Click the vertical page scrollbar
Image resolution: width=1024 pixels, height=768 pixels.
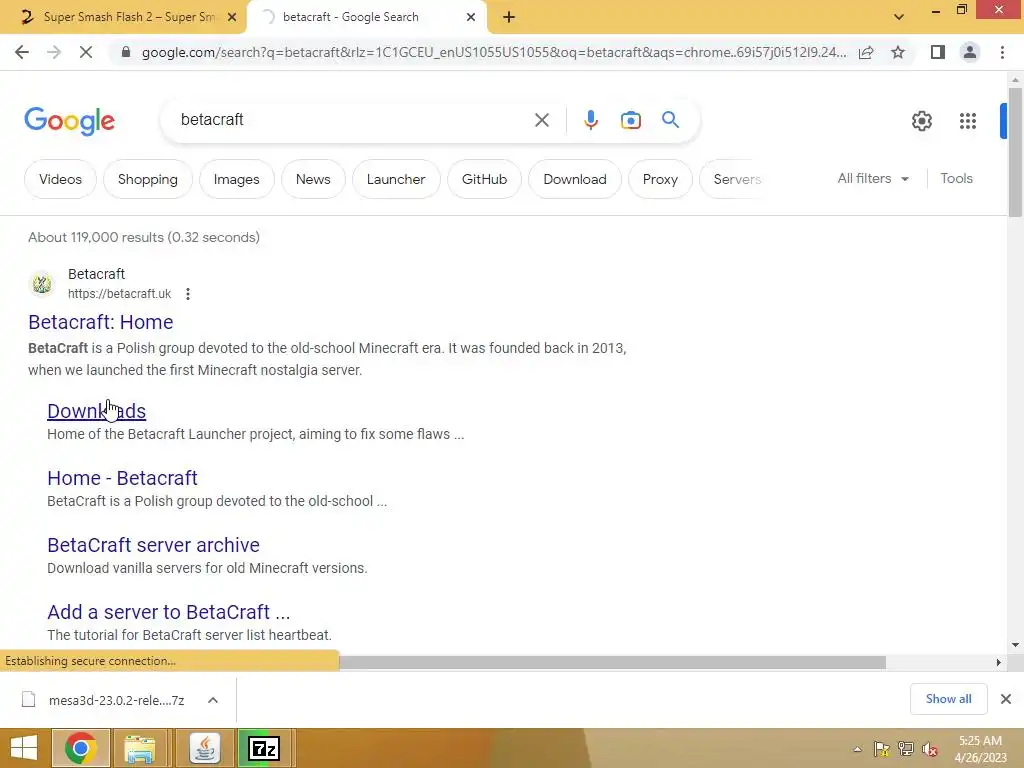[x=1015, y=152]
